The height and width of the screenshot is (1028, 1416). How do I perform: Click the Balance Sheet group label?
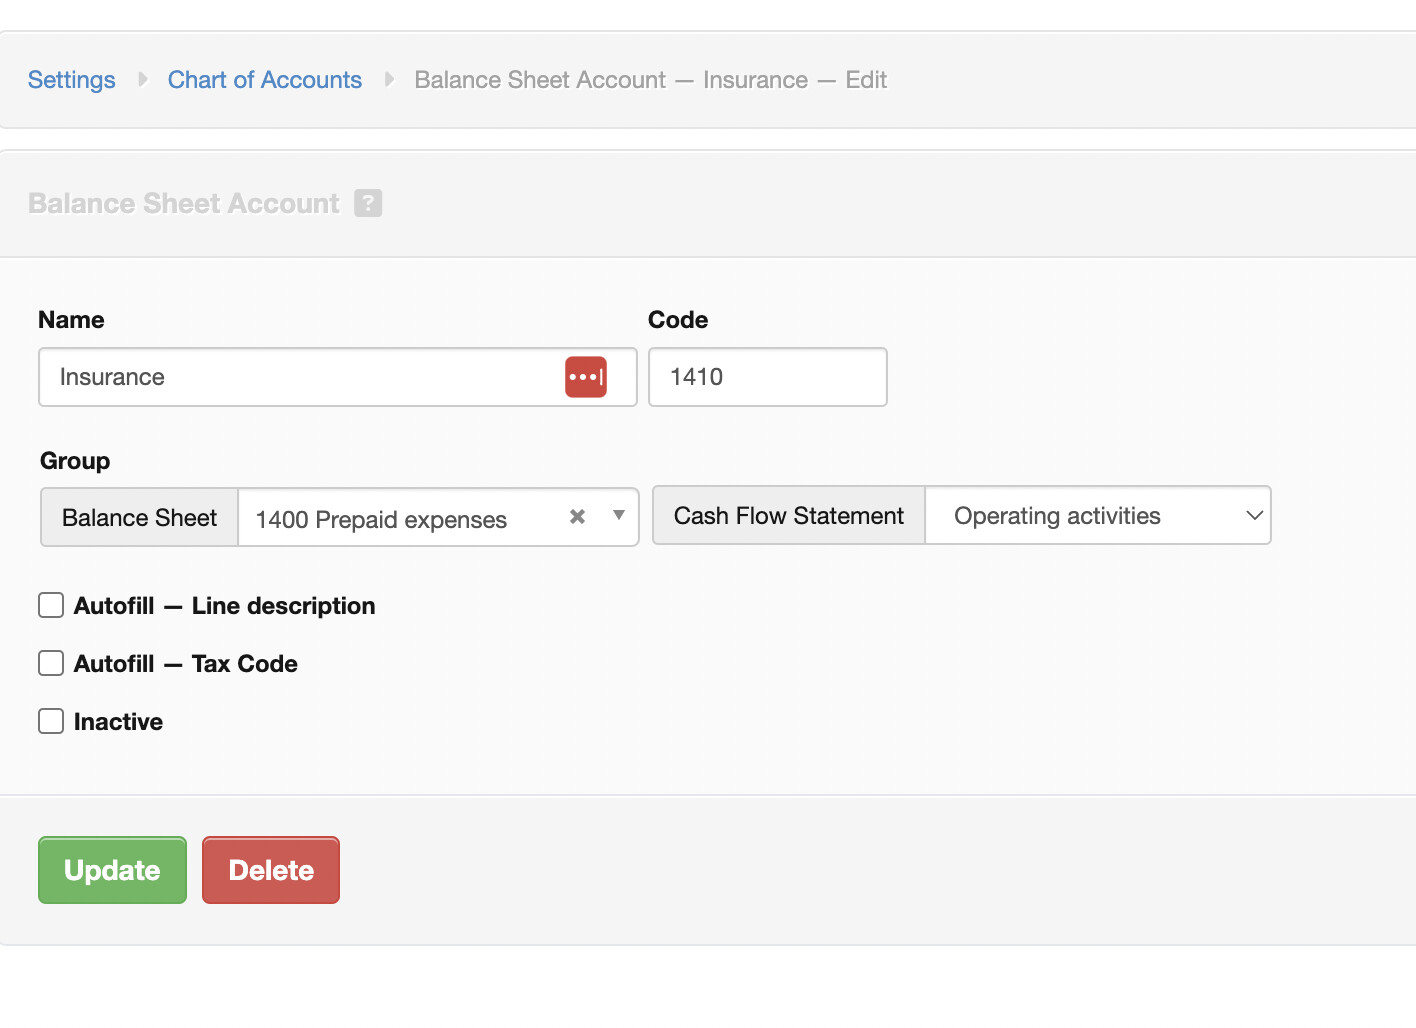(x=140, y=517)
